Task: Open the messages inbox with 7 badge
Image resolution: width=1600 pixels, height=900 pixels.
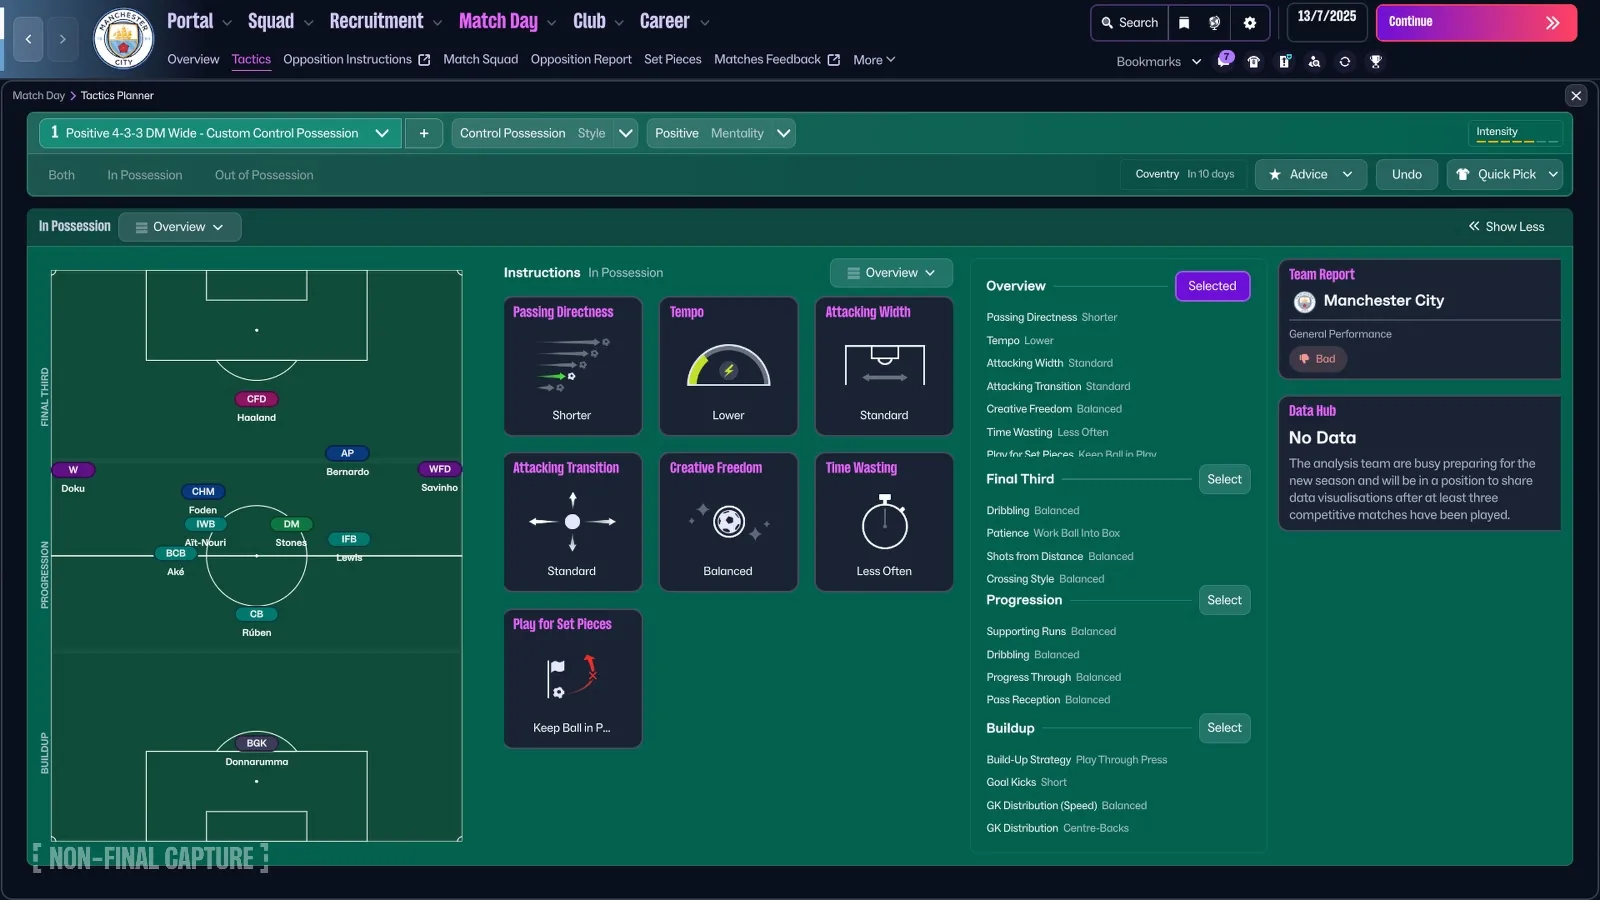Action: coord(1223,61)
